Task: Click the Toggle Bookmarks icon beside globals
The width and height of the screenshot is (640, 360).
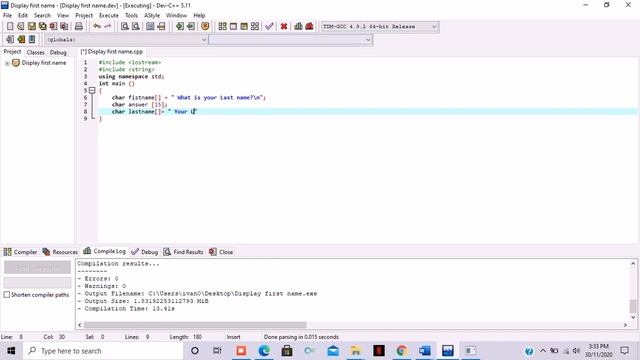Action: pos(21,40)
